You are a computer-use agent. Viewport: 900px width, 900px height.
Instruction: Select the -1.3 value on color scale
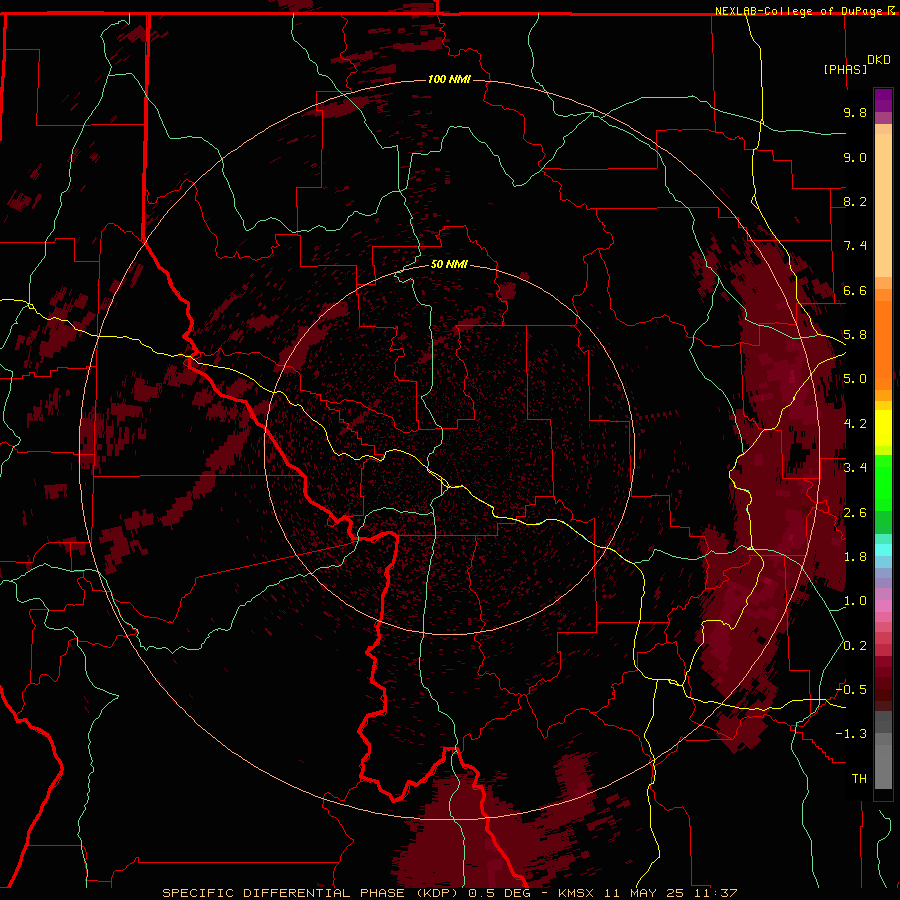pyautogui.click(x=851, y=734)
